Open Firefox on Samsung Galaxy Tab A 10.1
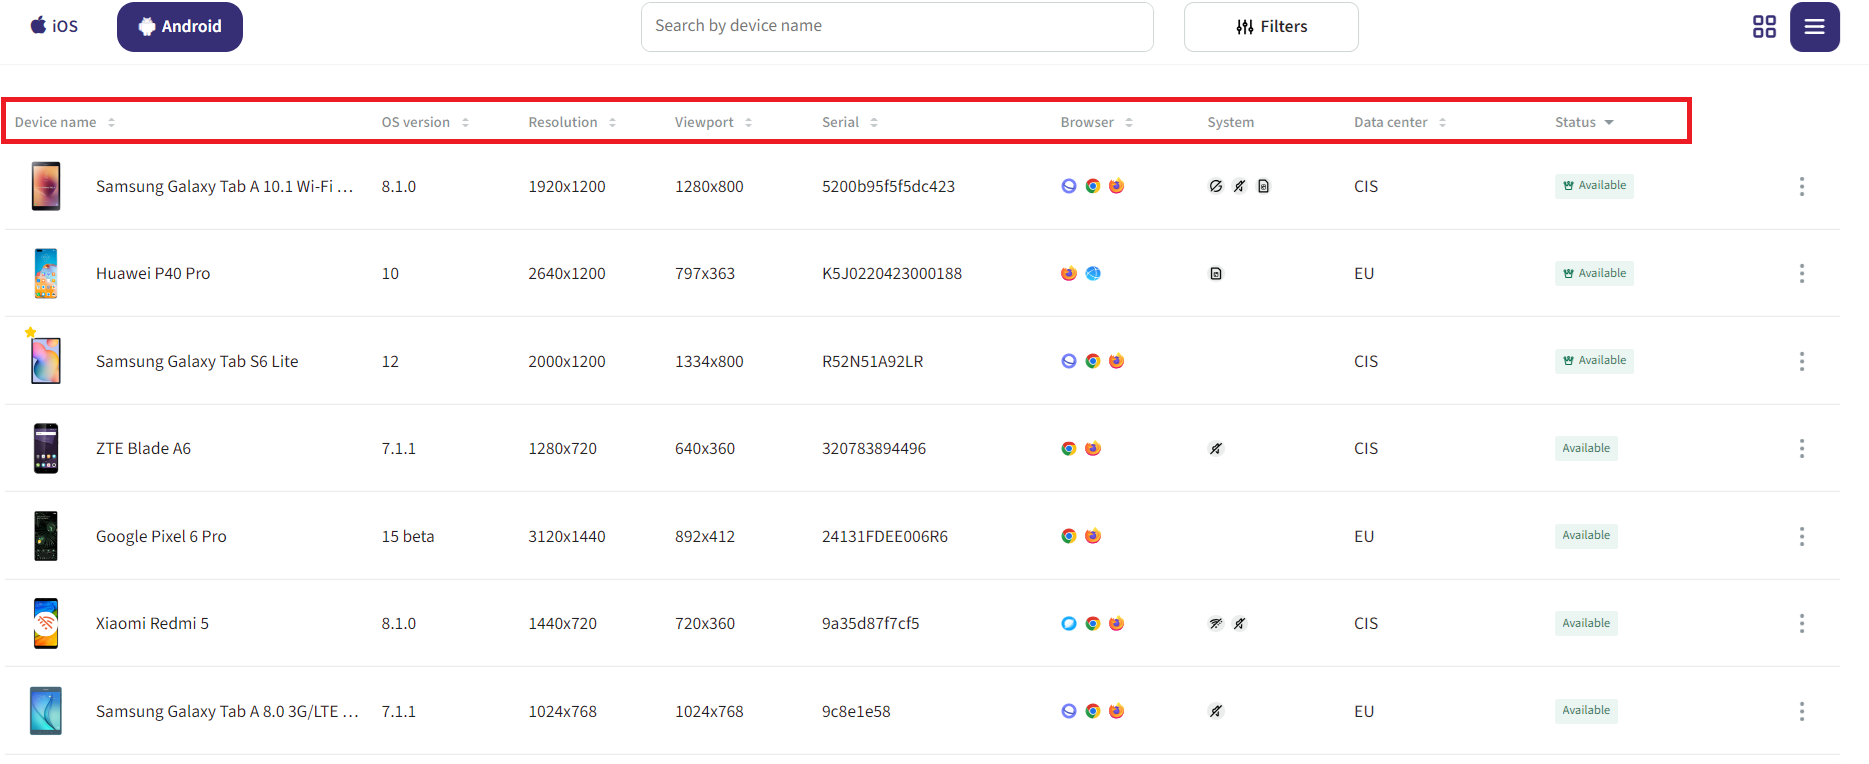 pos(1117,186)
